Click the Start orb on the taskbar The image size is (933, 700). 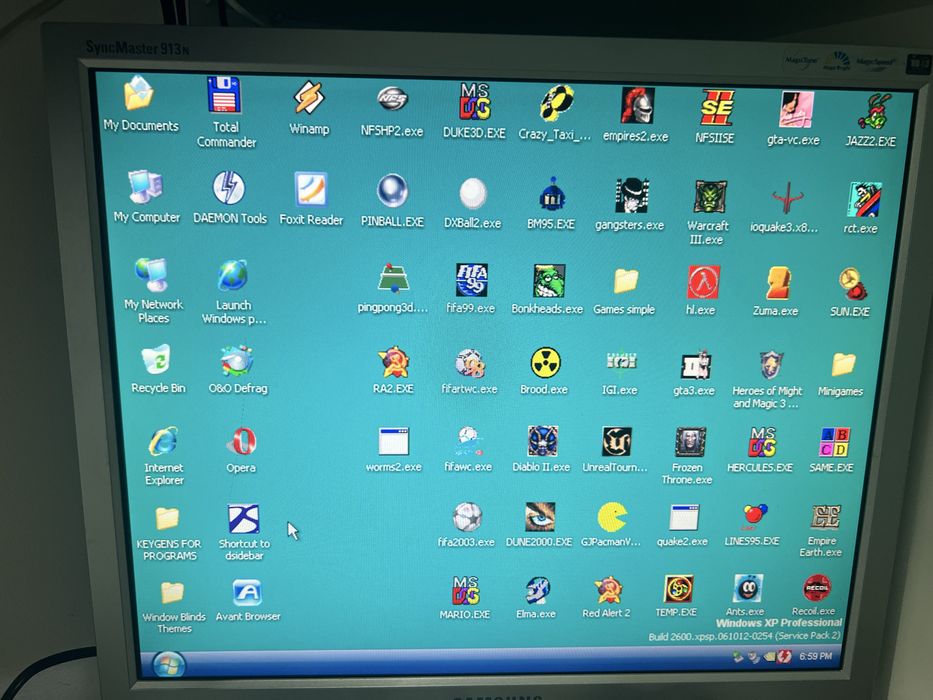click(169, 665)
